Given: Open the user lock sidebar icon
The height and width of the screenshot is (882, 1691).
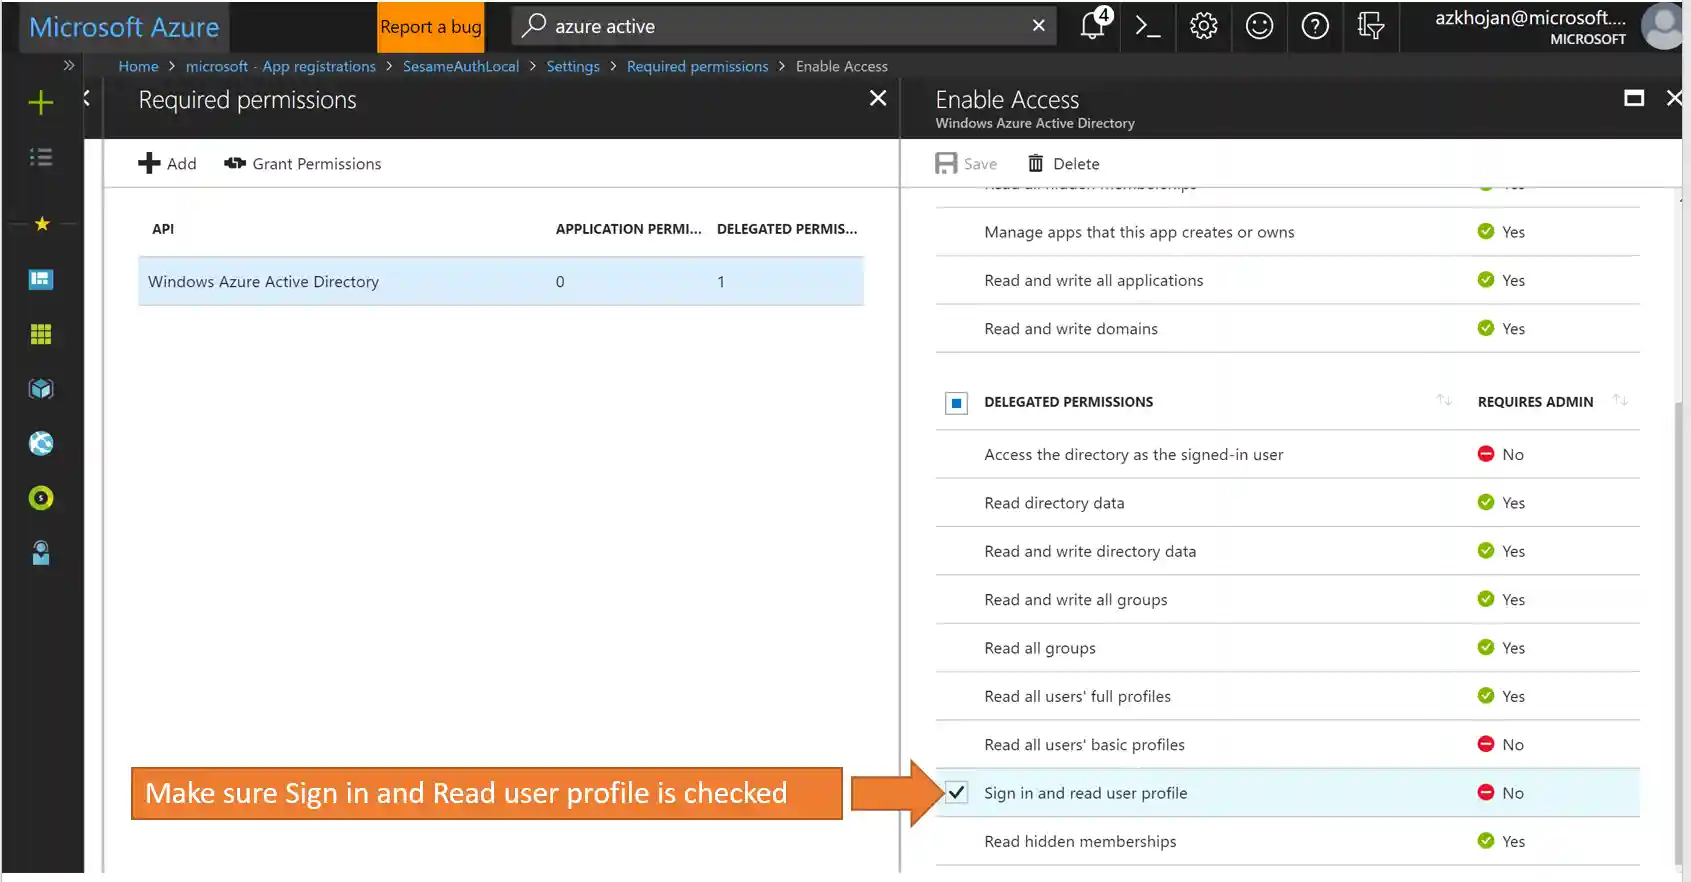Looking at the screenshot, I should click(41, 553).
